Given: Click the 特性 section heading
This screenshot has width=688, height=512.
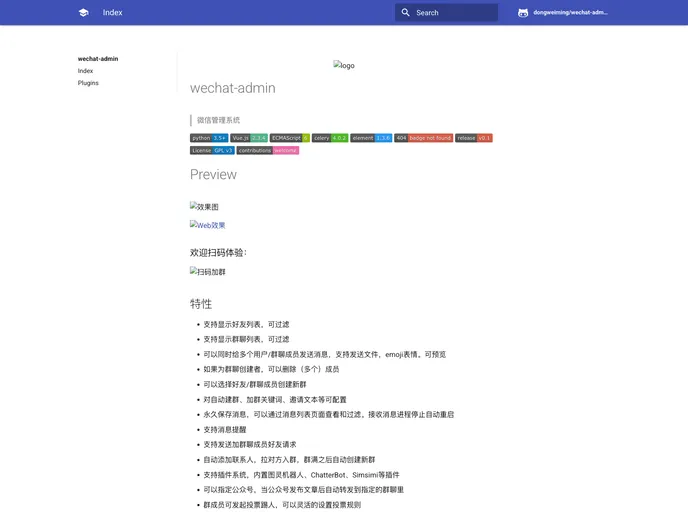Looking at the screenshot, I should [x=201, y=304].
